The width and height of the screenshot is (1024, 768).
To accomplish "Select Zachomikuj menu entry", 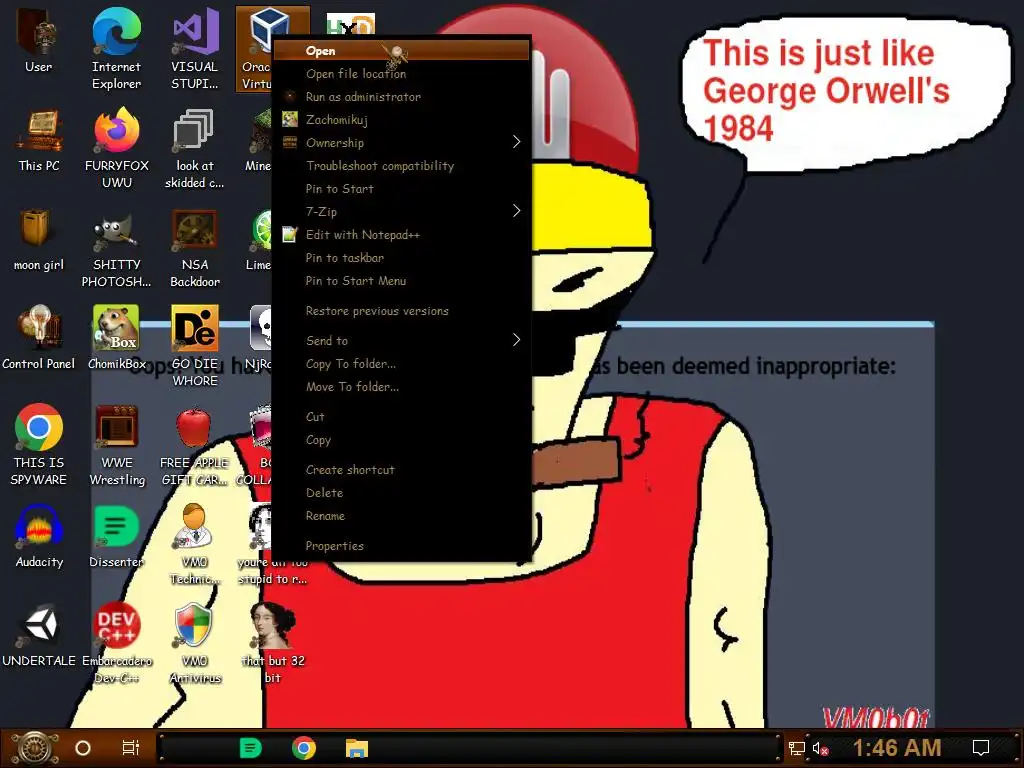I will [401, 120].
